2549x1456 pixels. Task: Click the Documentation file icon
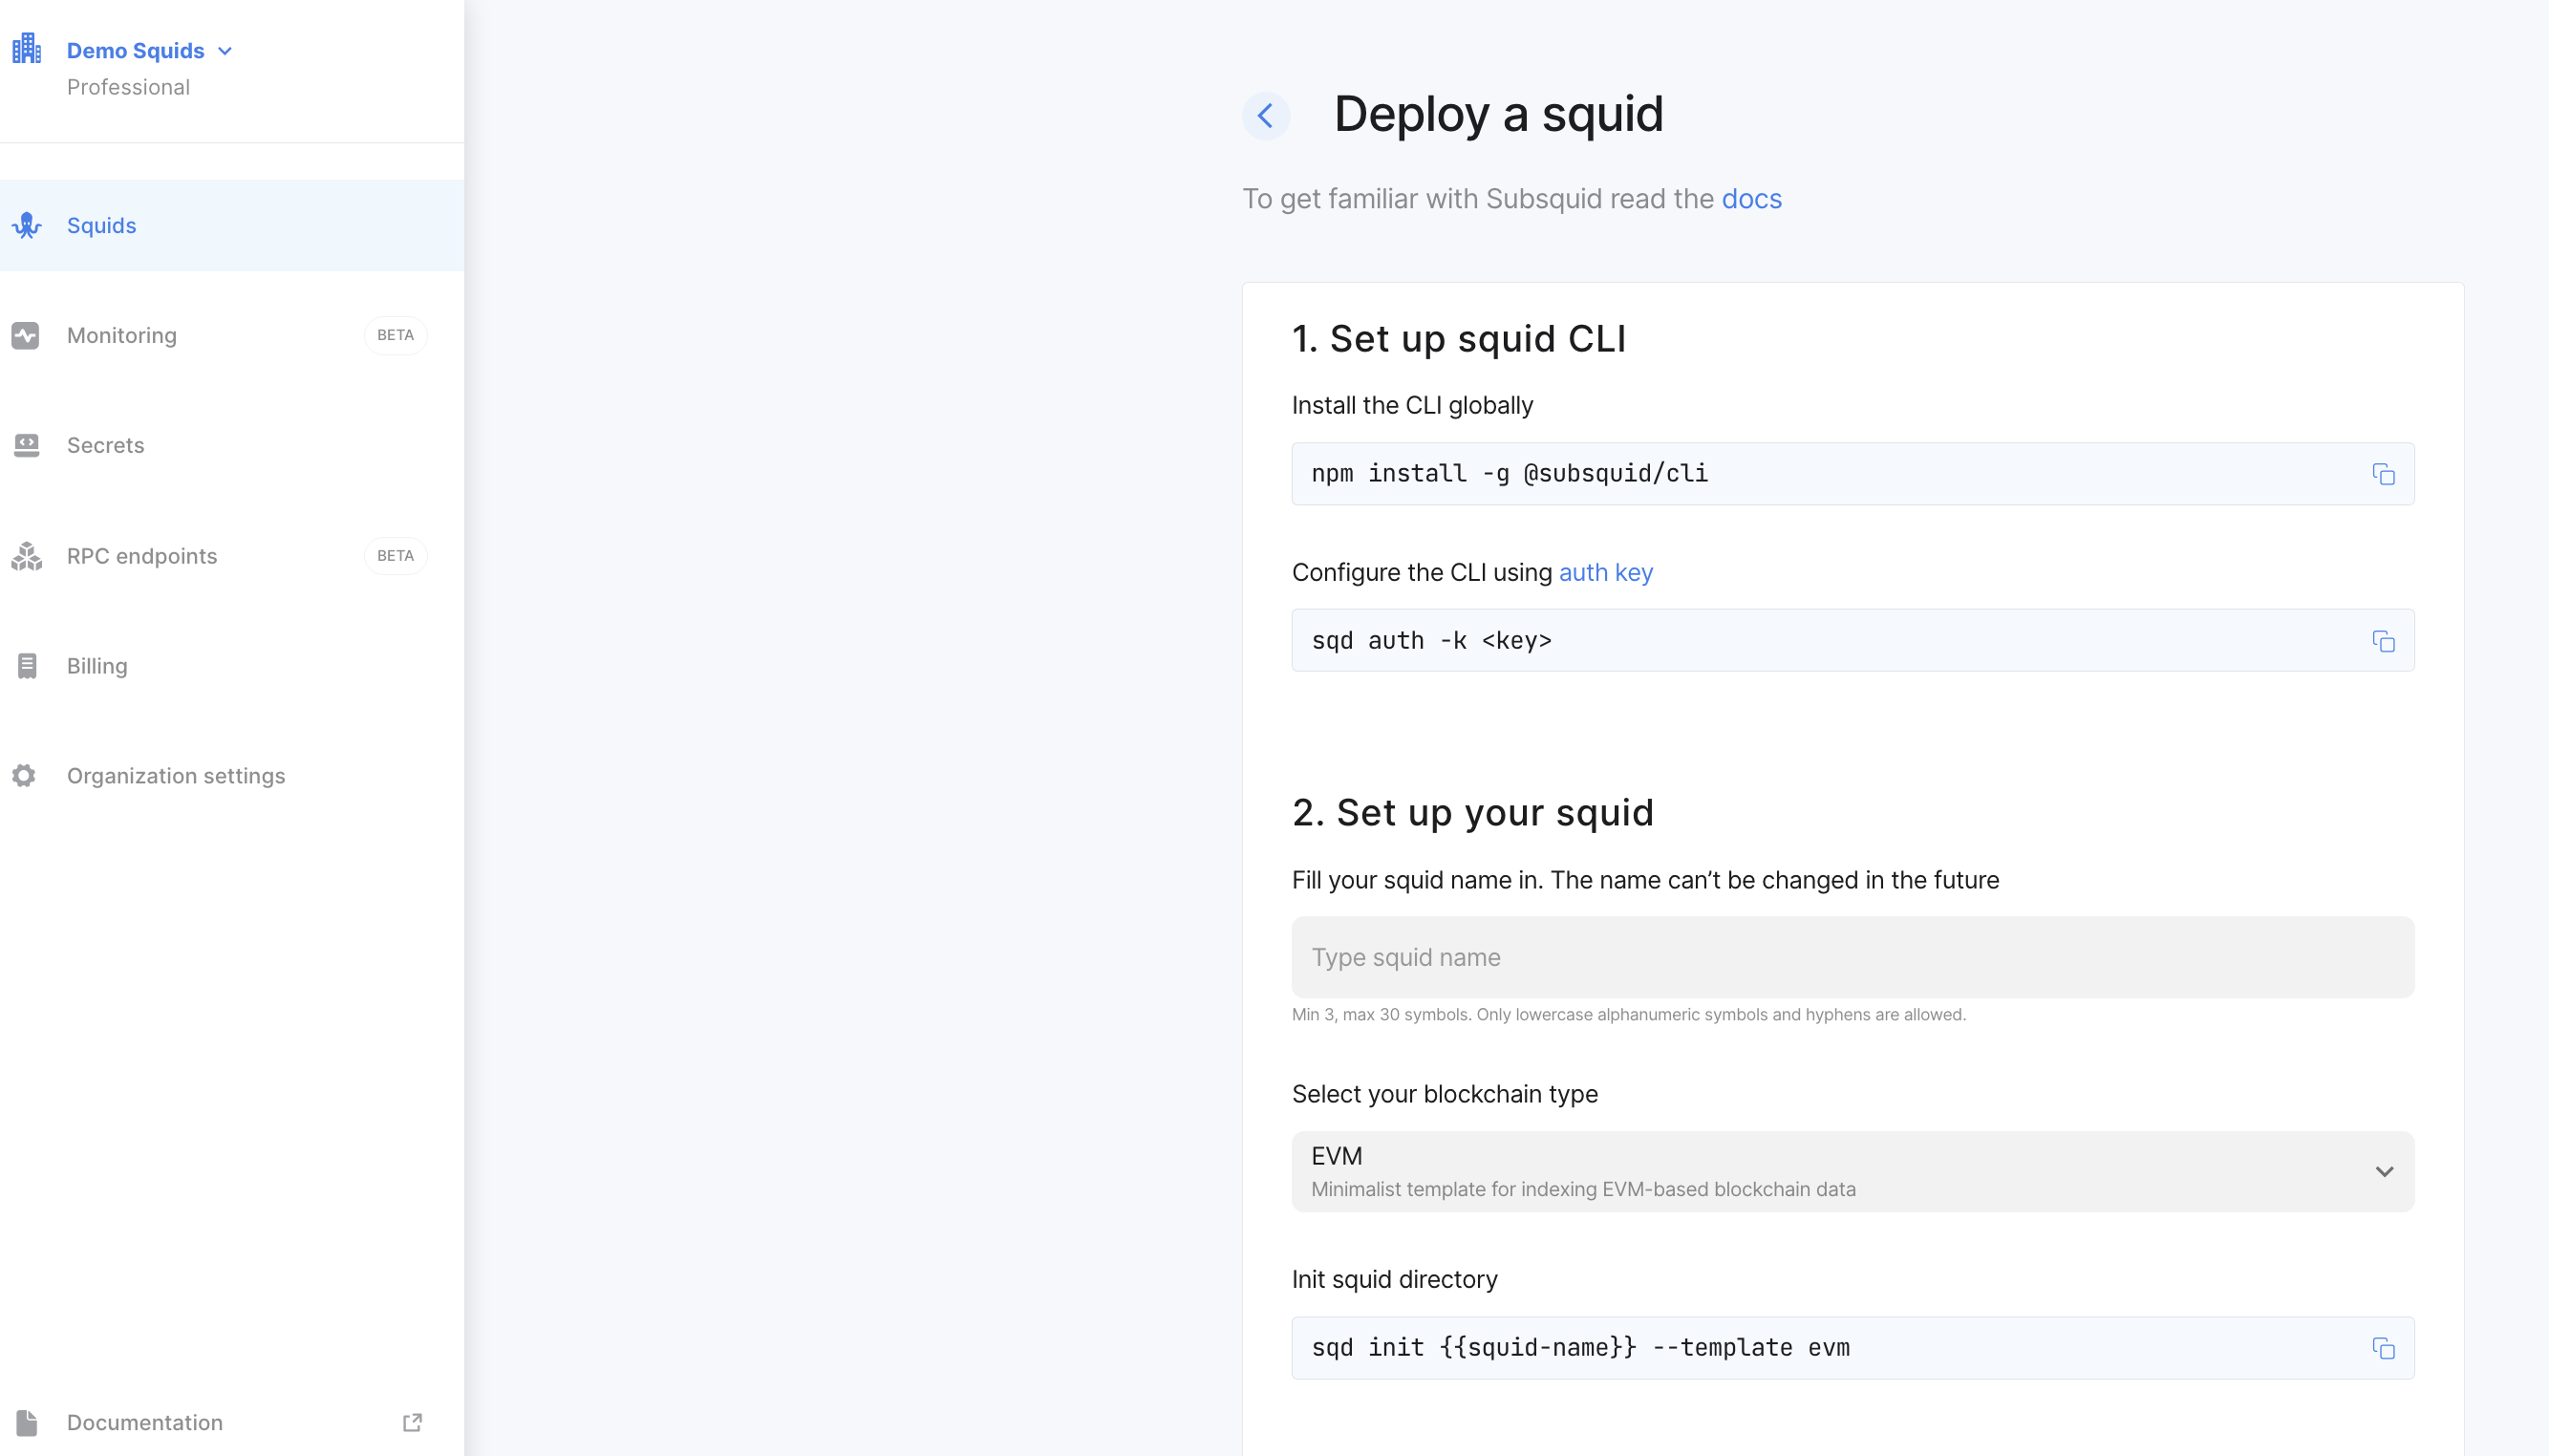[27, 1422]
